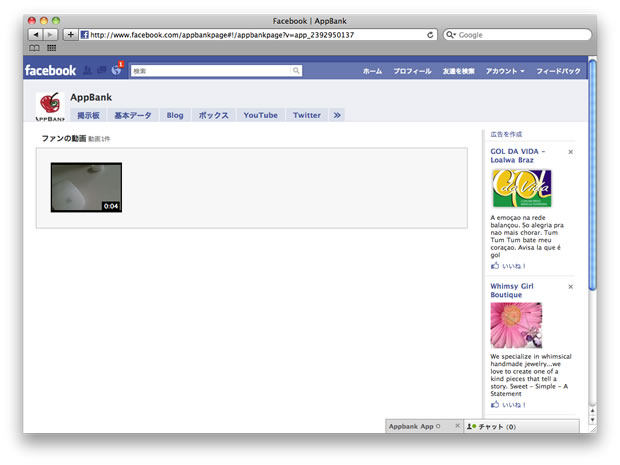Open the 掲示板 tab
The width and height of the screenshot is (620, 465).
88,115
